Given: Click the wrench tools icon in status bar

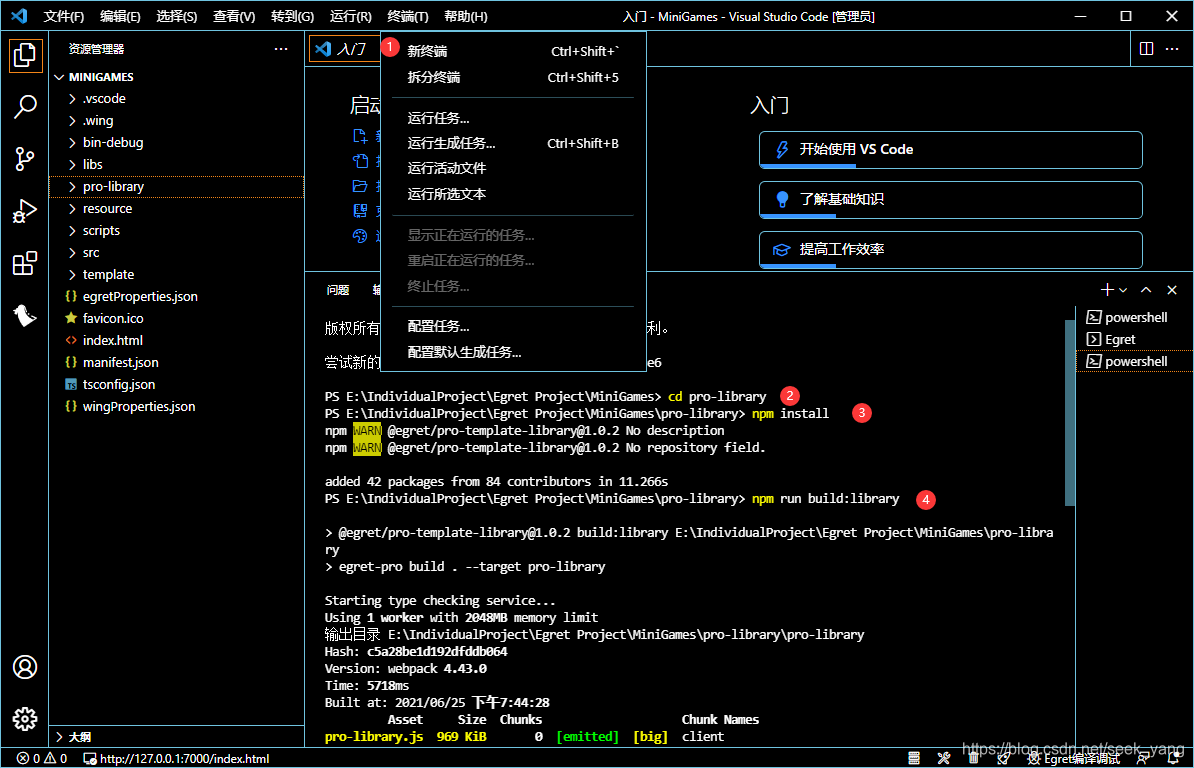Looking at the screenshot, I should coord(944,758).
